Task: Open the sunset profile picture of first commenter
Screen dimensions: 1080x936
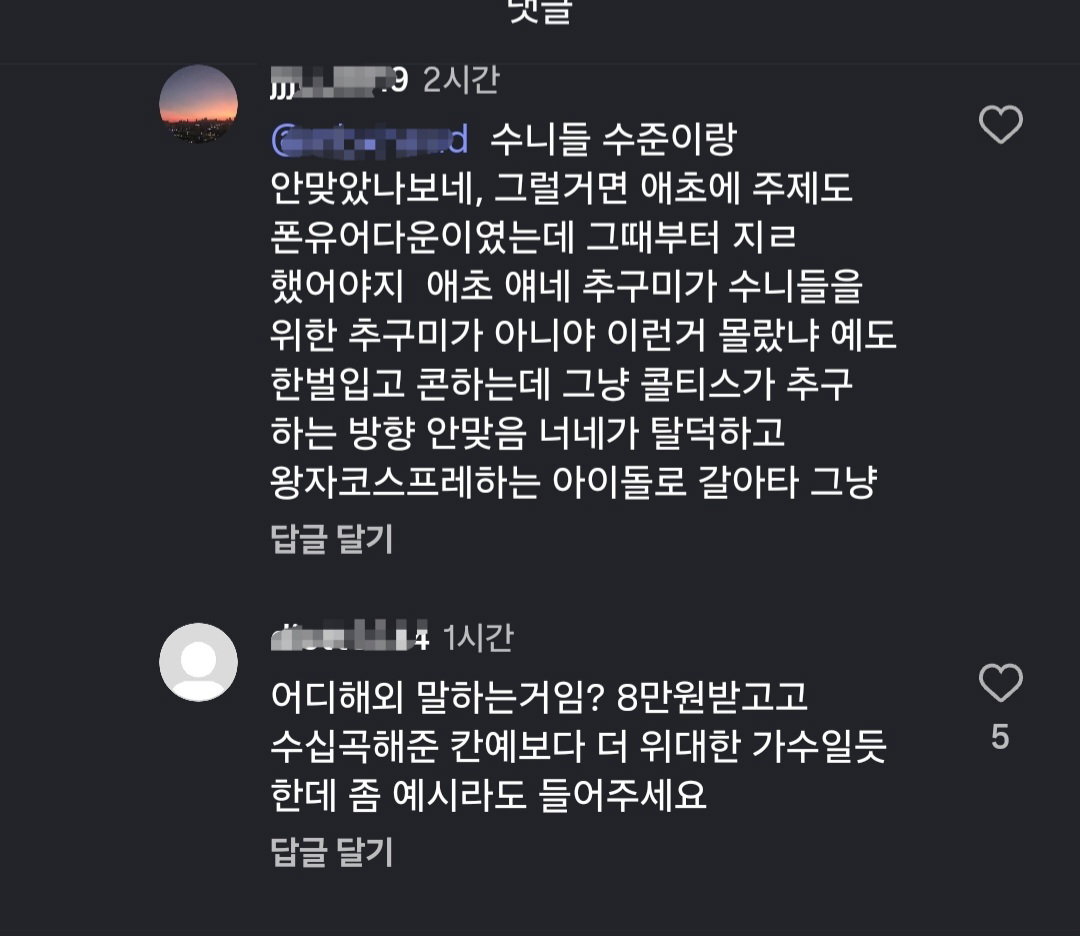Action: tap(198, 104)
